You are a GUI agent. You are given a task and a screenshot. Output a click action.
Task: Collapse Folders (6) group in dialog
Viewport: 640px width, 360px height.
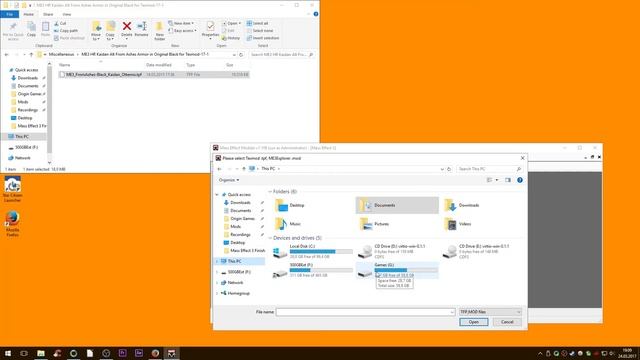270,191
